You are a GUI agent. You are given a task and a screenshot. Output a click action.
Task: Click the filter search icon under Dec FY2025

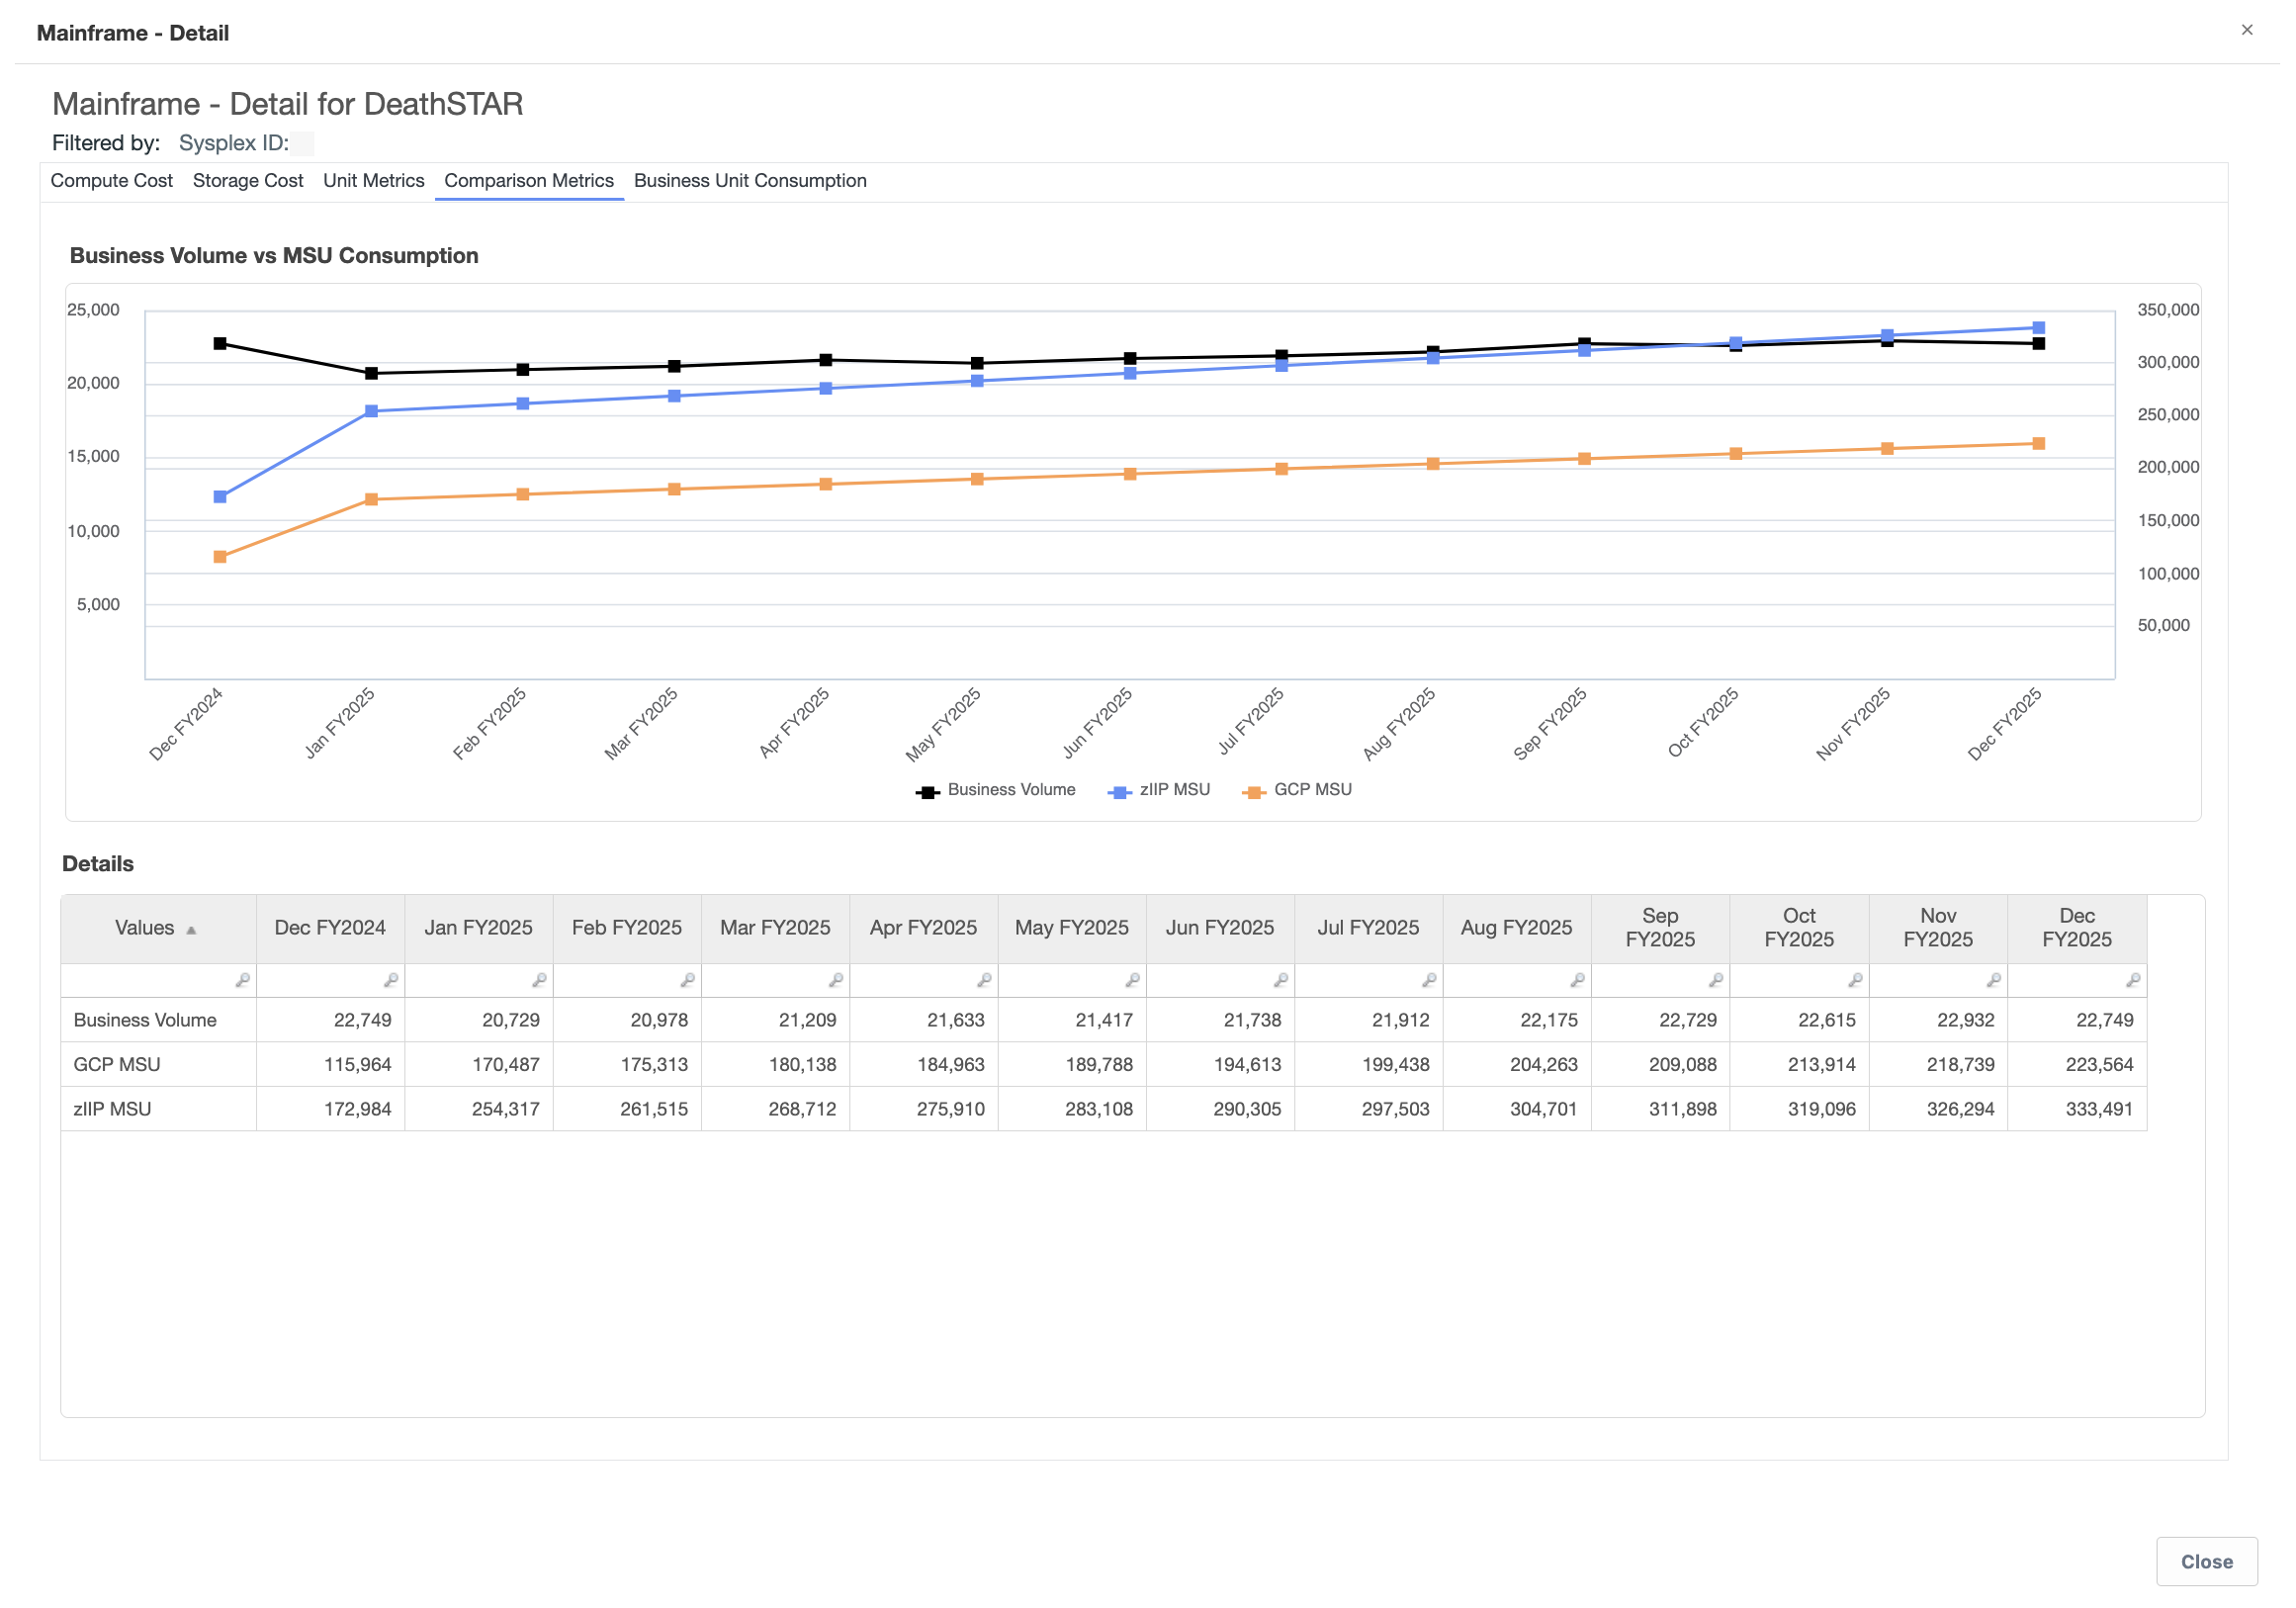click(x=2134, y=981)
